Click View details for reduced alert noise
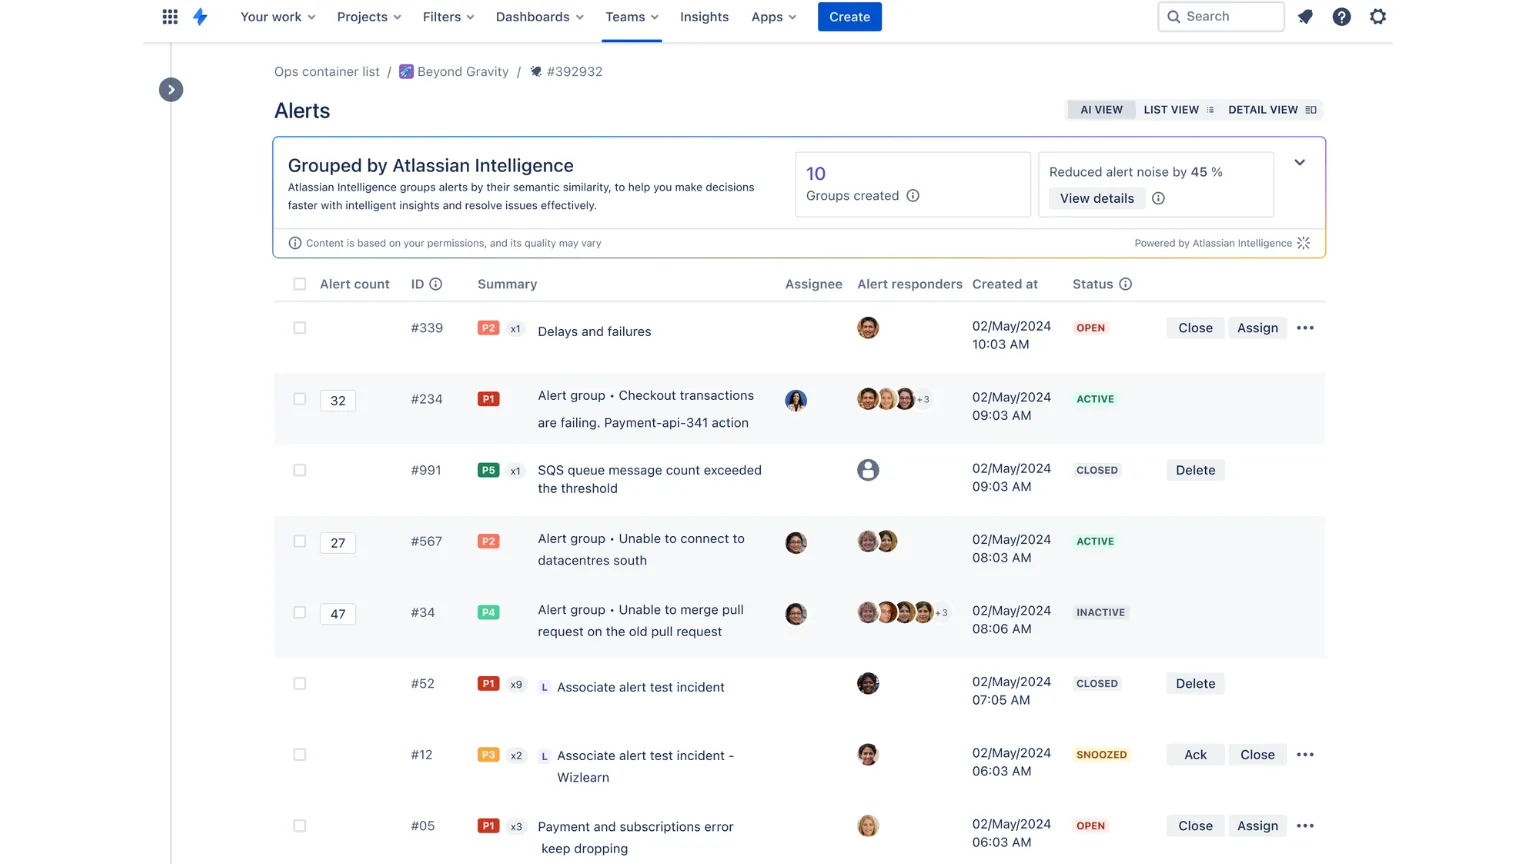The image size is (1536, 864). point(1097,198)
